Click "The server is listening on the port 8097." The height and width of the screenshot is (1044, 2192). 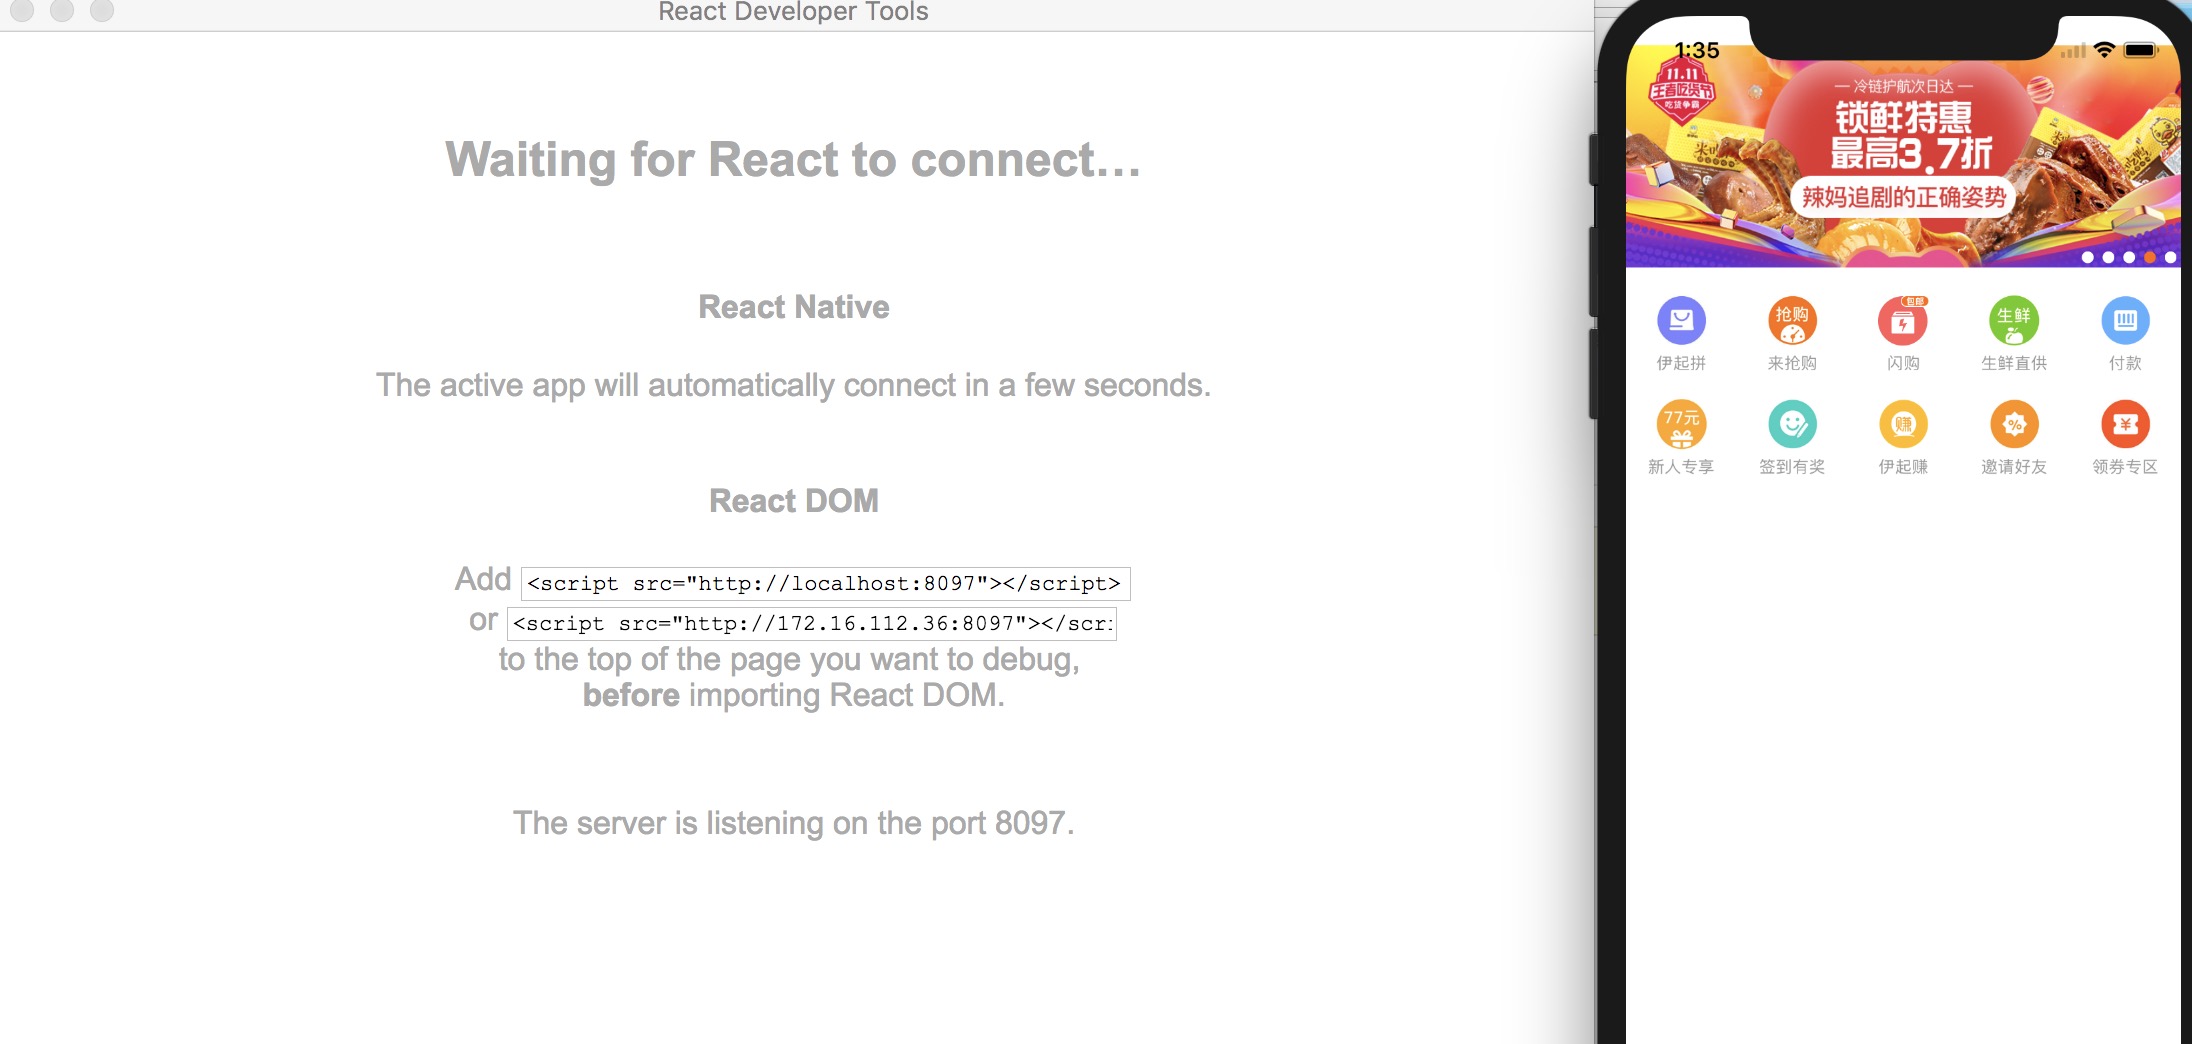(794, 823)
